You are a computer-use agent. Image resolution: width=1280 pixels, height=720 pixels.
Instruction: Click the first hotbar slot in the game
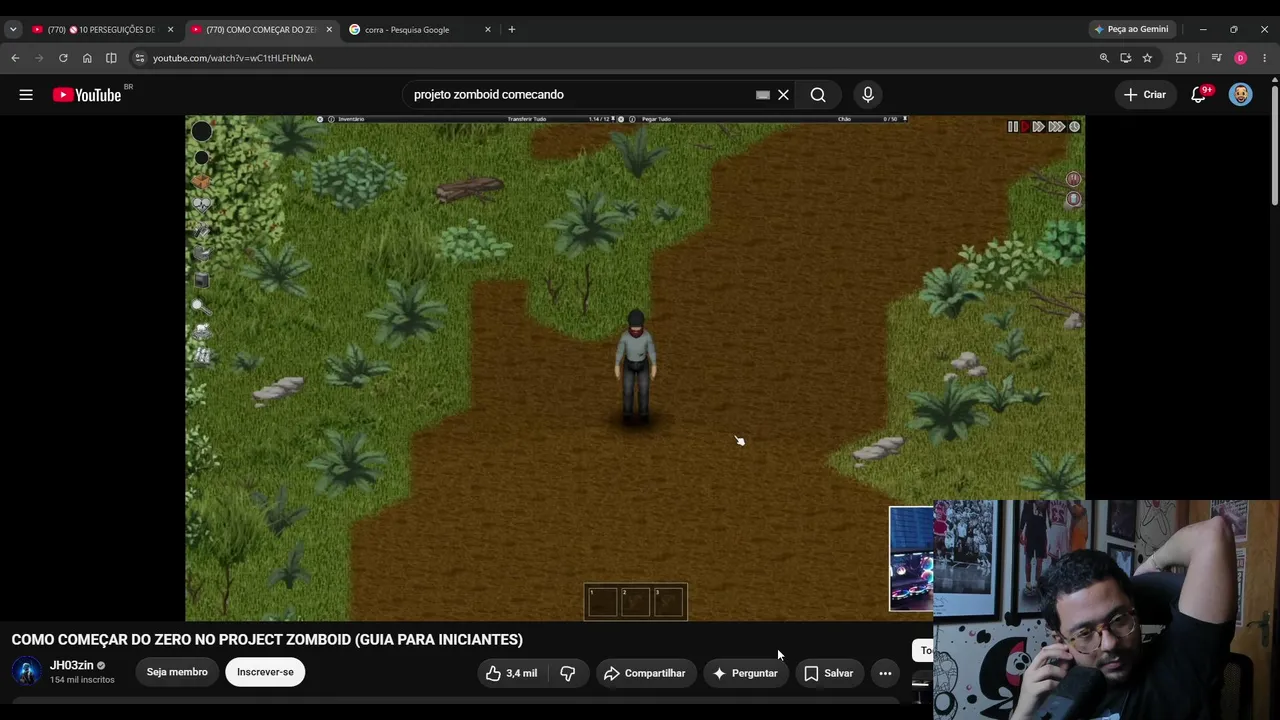(602, 602)
